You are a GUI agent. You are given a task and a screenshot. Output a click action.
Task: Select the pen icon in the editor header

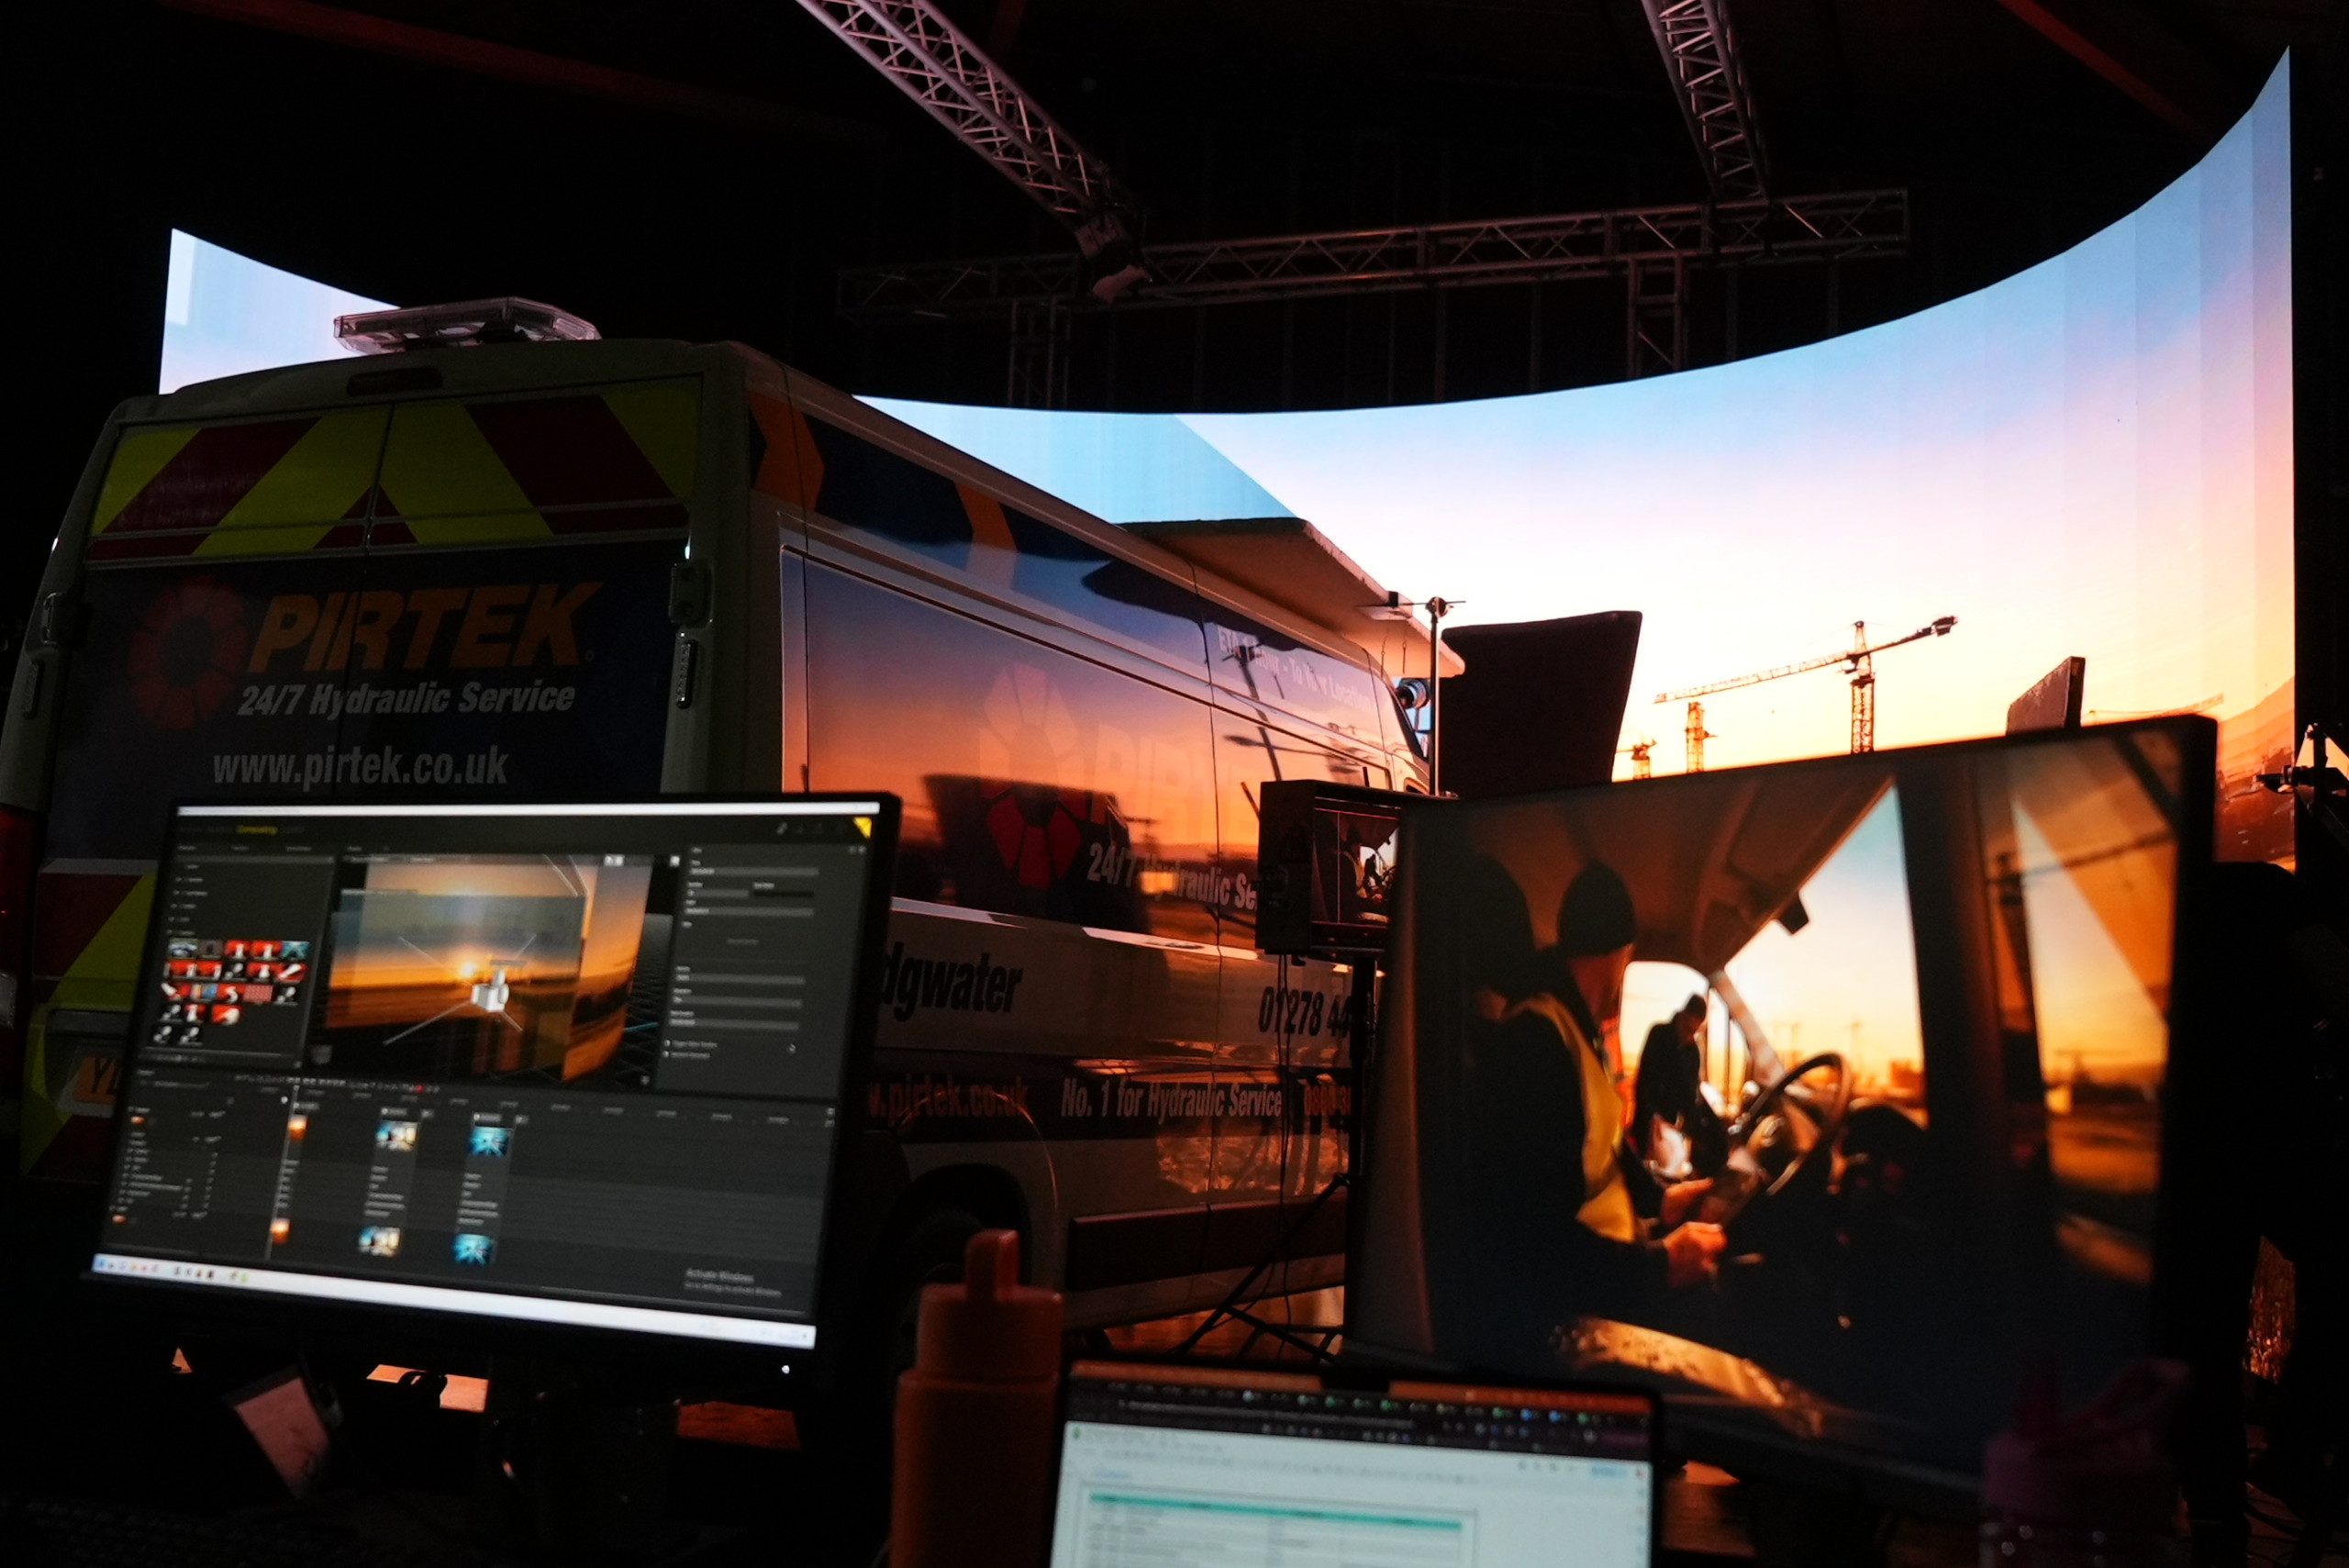point(782,830)
